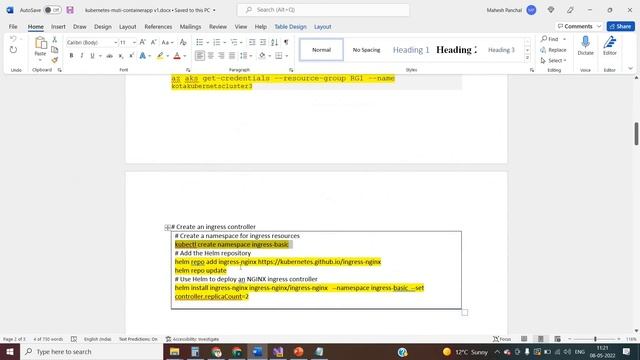Click Clear All Formatting icon
Screen dimensions: 640x360
[183, 42]
